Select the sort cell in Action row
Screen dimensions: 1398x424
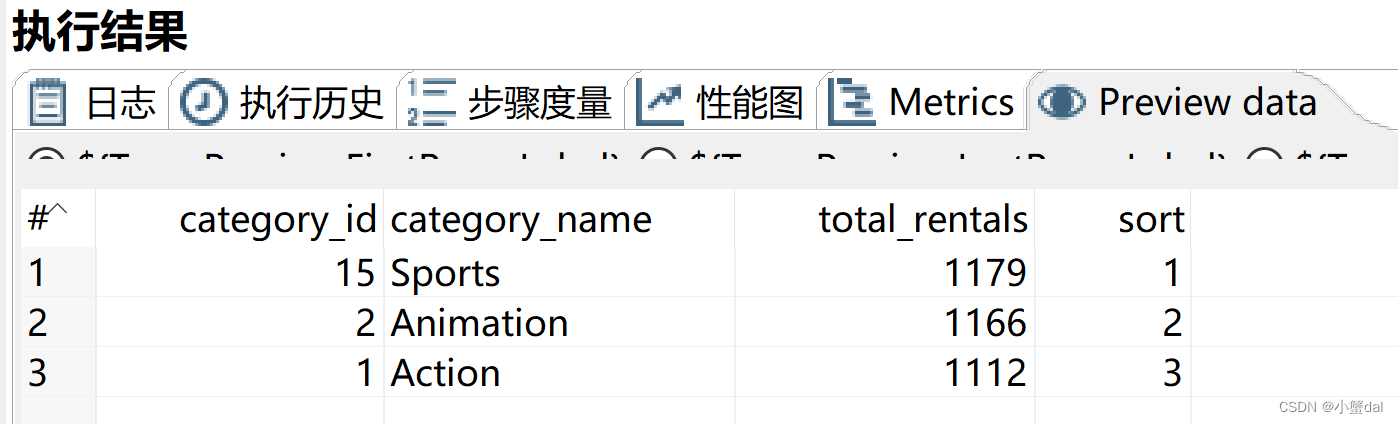[1112, 372]
